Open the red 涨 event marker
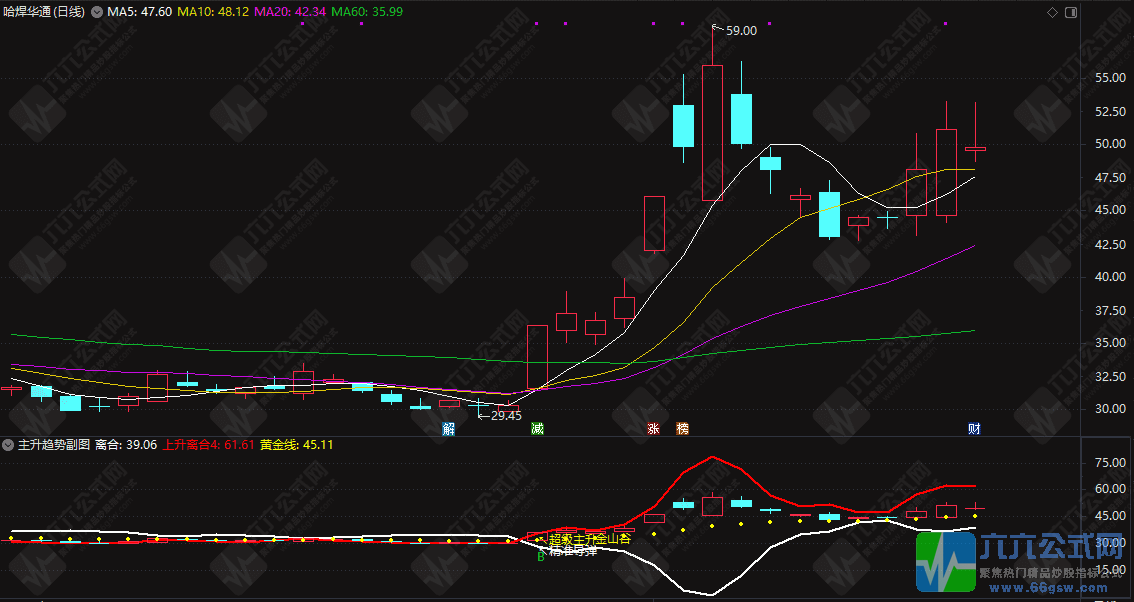 click(653, 428)
